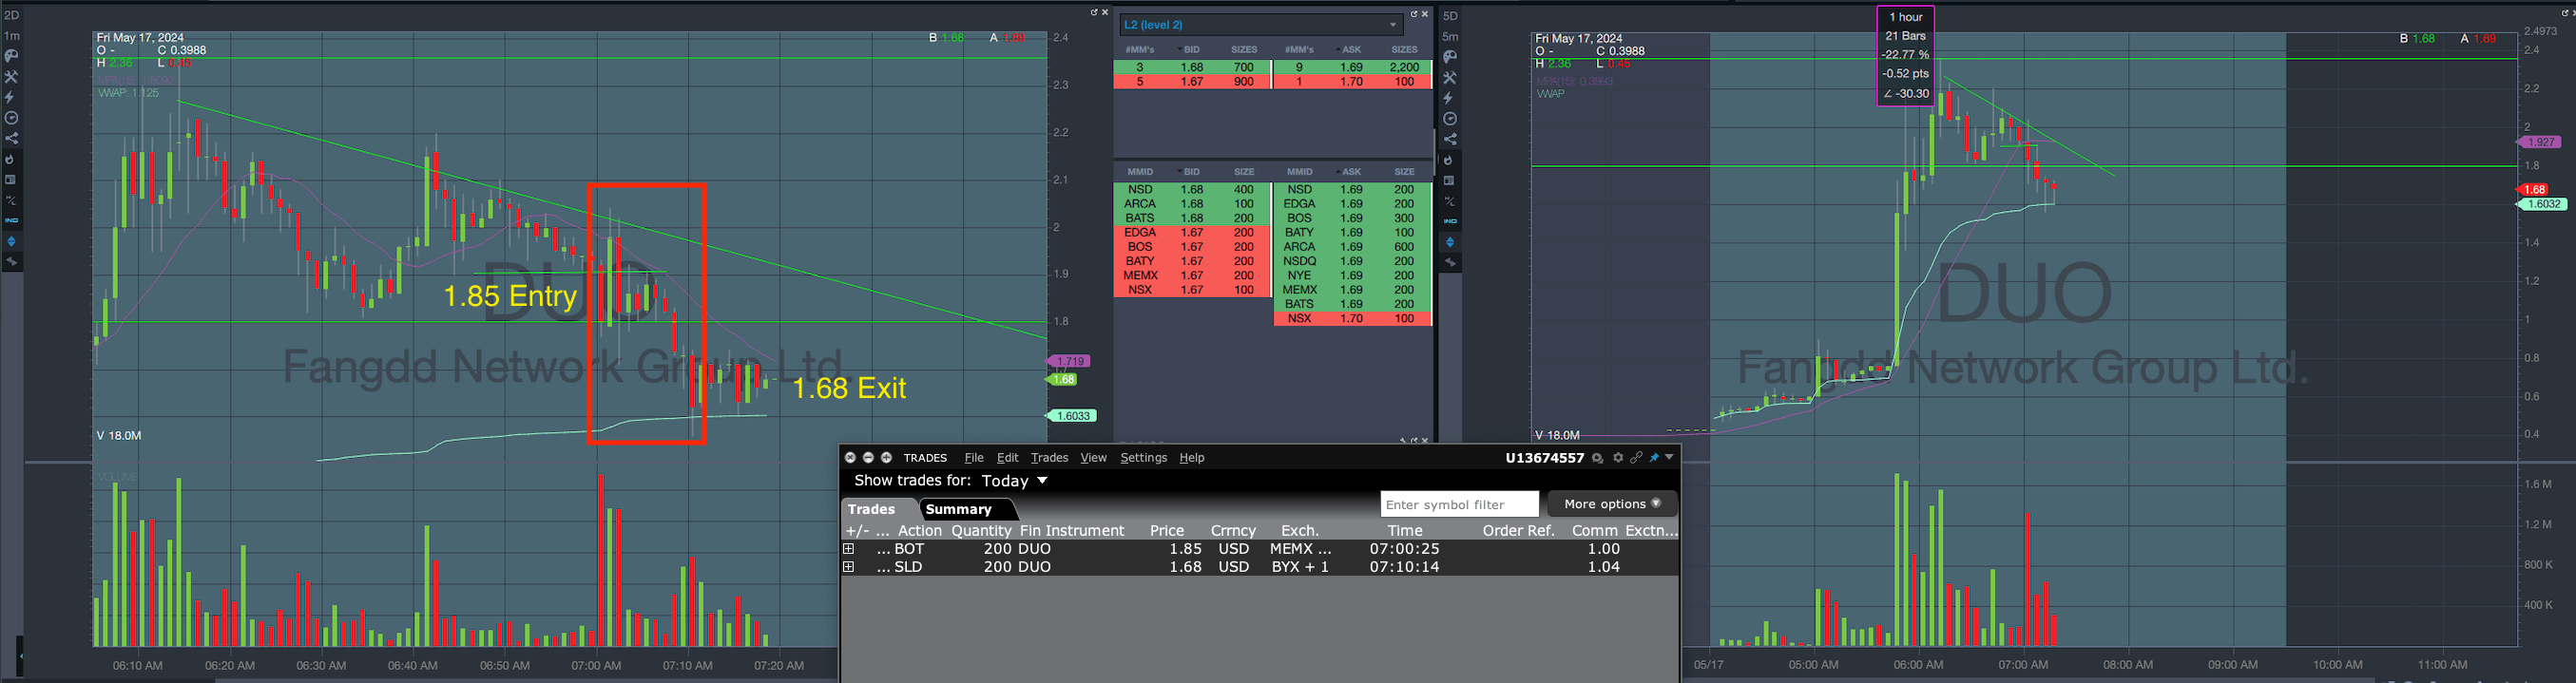Open the left chart's color palette settings

coord(11,56)
